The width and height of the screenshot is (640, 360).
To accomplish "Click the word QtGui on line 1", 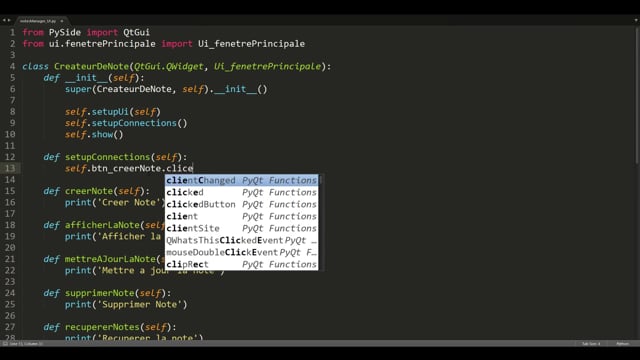I will point(137,32).
